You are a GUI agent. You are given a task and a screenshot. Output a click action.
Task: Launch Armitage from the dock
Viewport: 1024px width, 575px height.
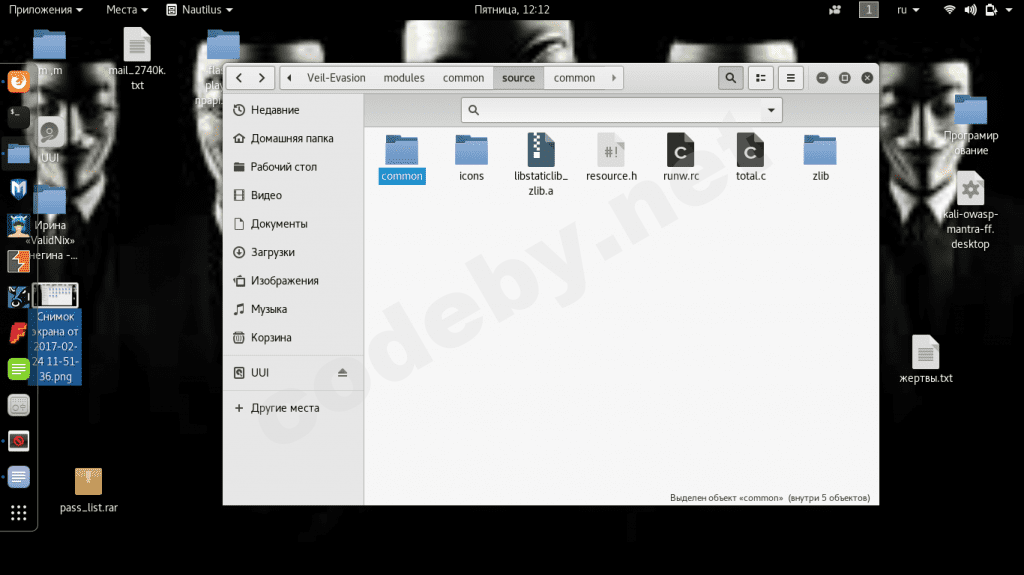tap(18, 225)
